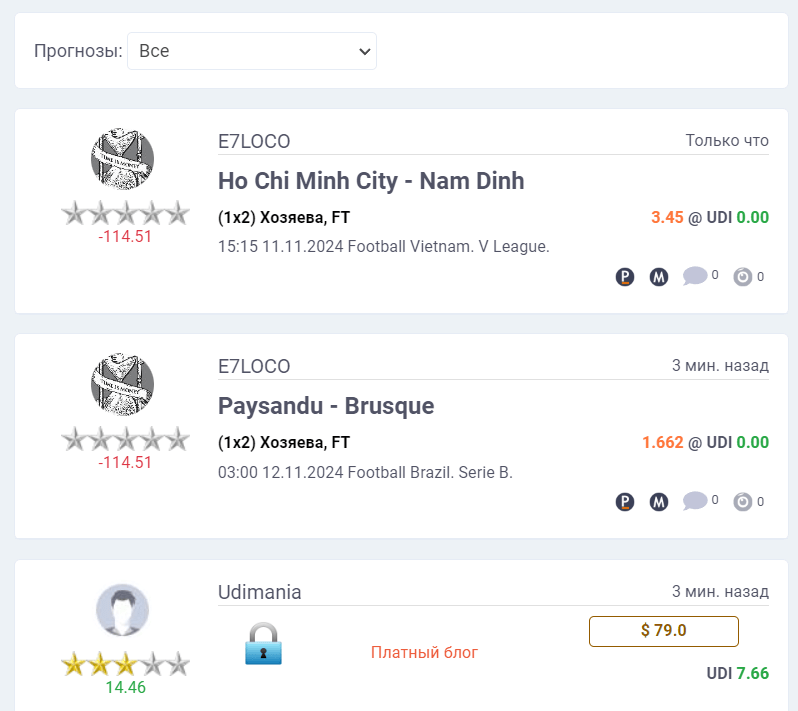Open comments bubble on Ho Chi Minh City forecast

click(695, 276)
